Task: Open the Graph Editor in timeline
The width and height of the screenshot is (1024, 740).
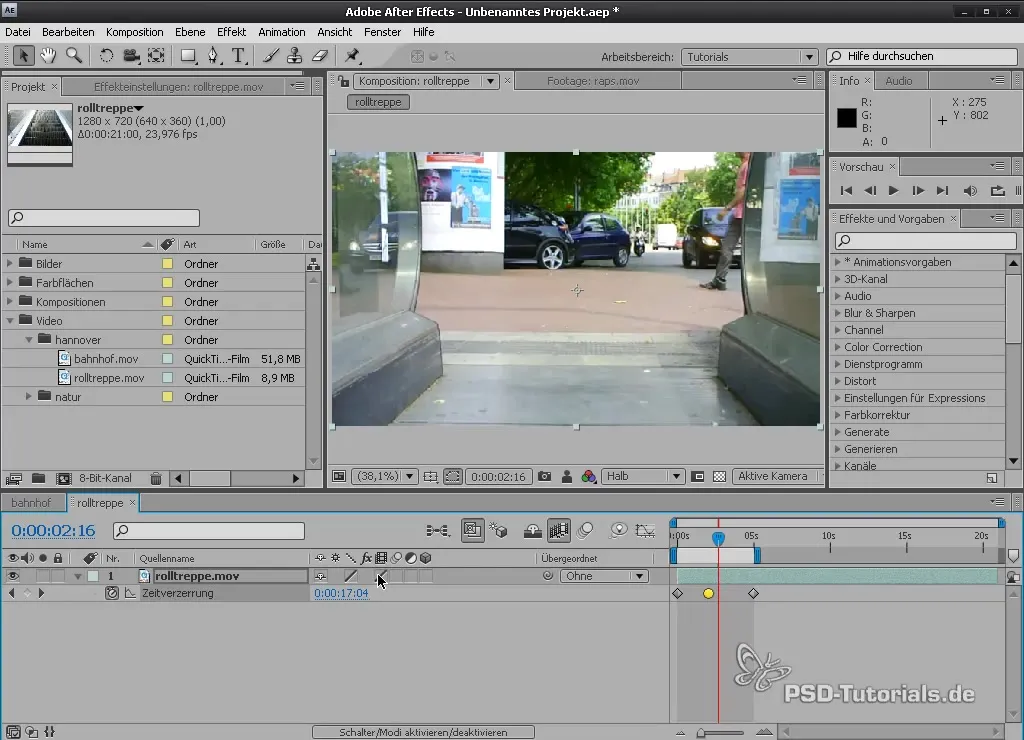Action: click(645, 530)
